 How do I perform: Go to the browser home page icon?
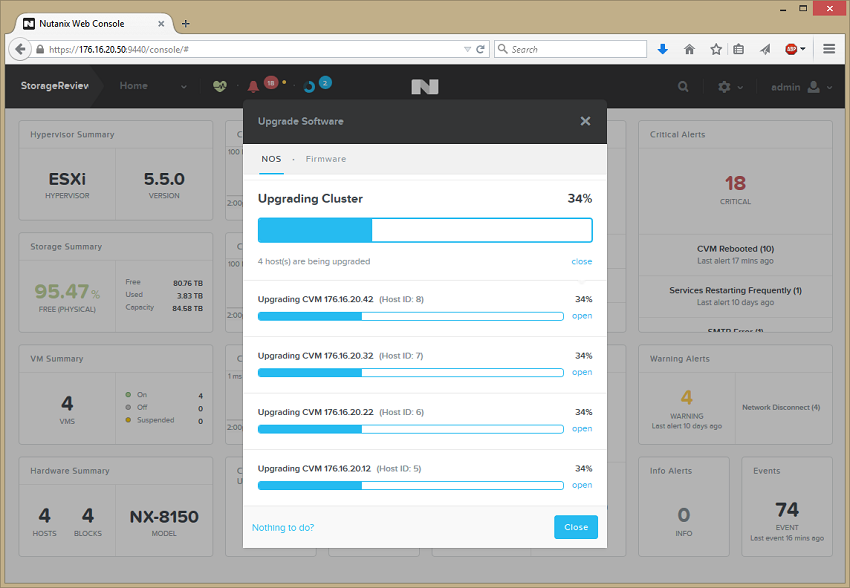coord(690,49)
